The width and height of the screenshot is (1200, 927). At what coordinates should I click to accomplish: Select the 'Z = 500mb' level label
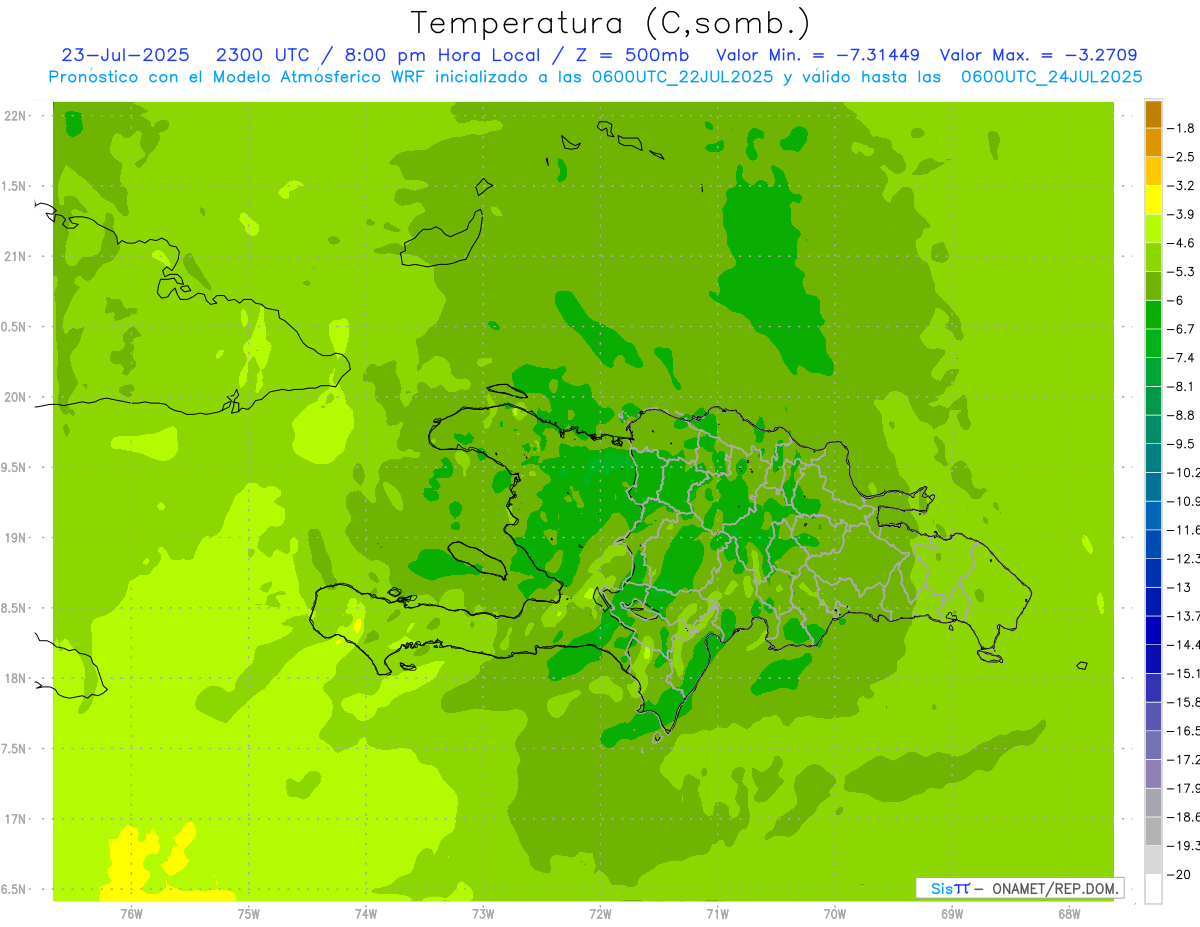point(634,55)
